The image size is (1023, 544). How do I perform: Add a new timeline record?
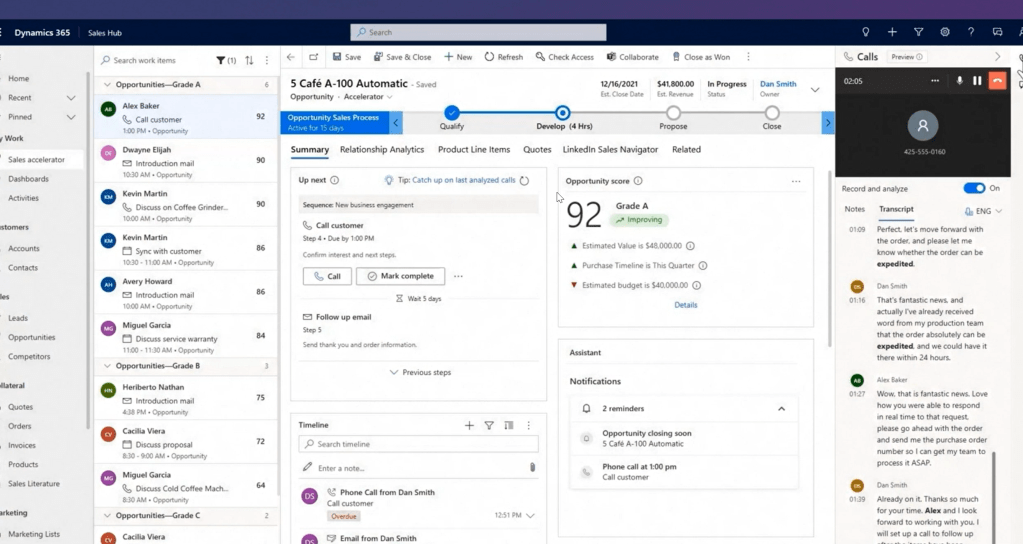click(x=469, y=425)
